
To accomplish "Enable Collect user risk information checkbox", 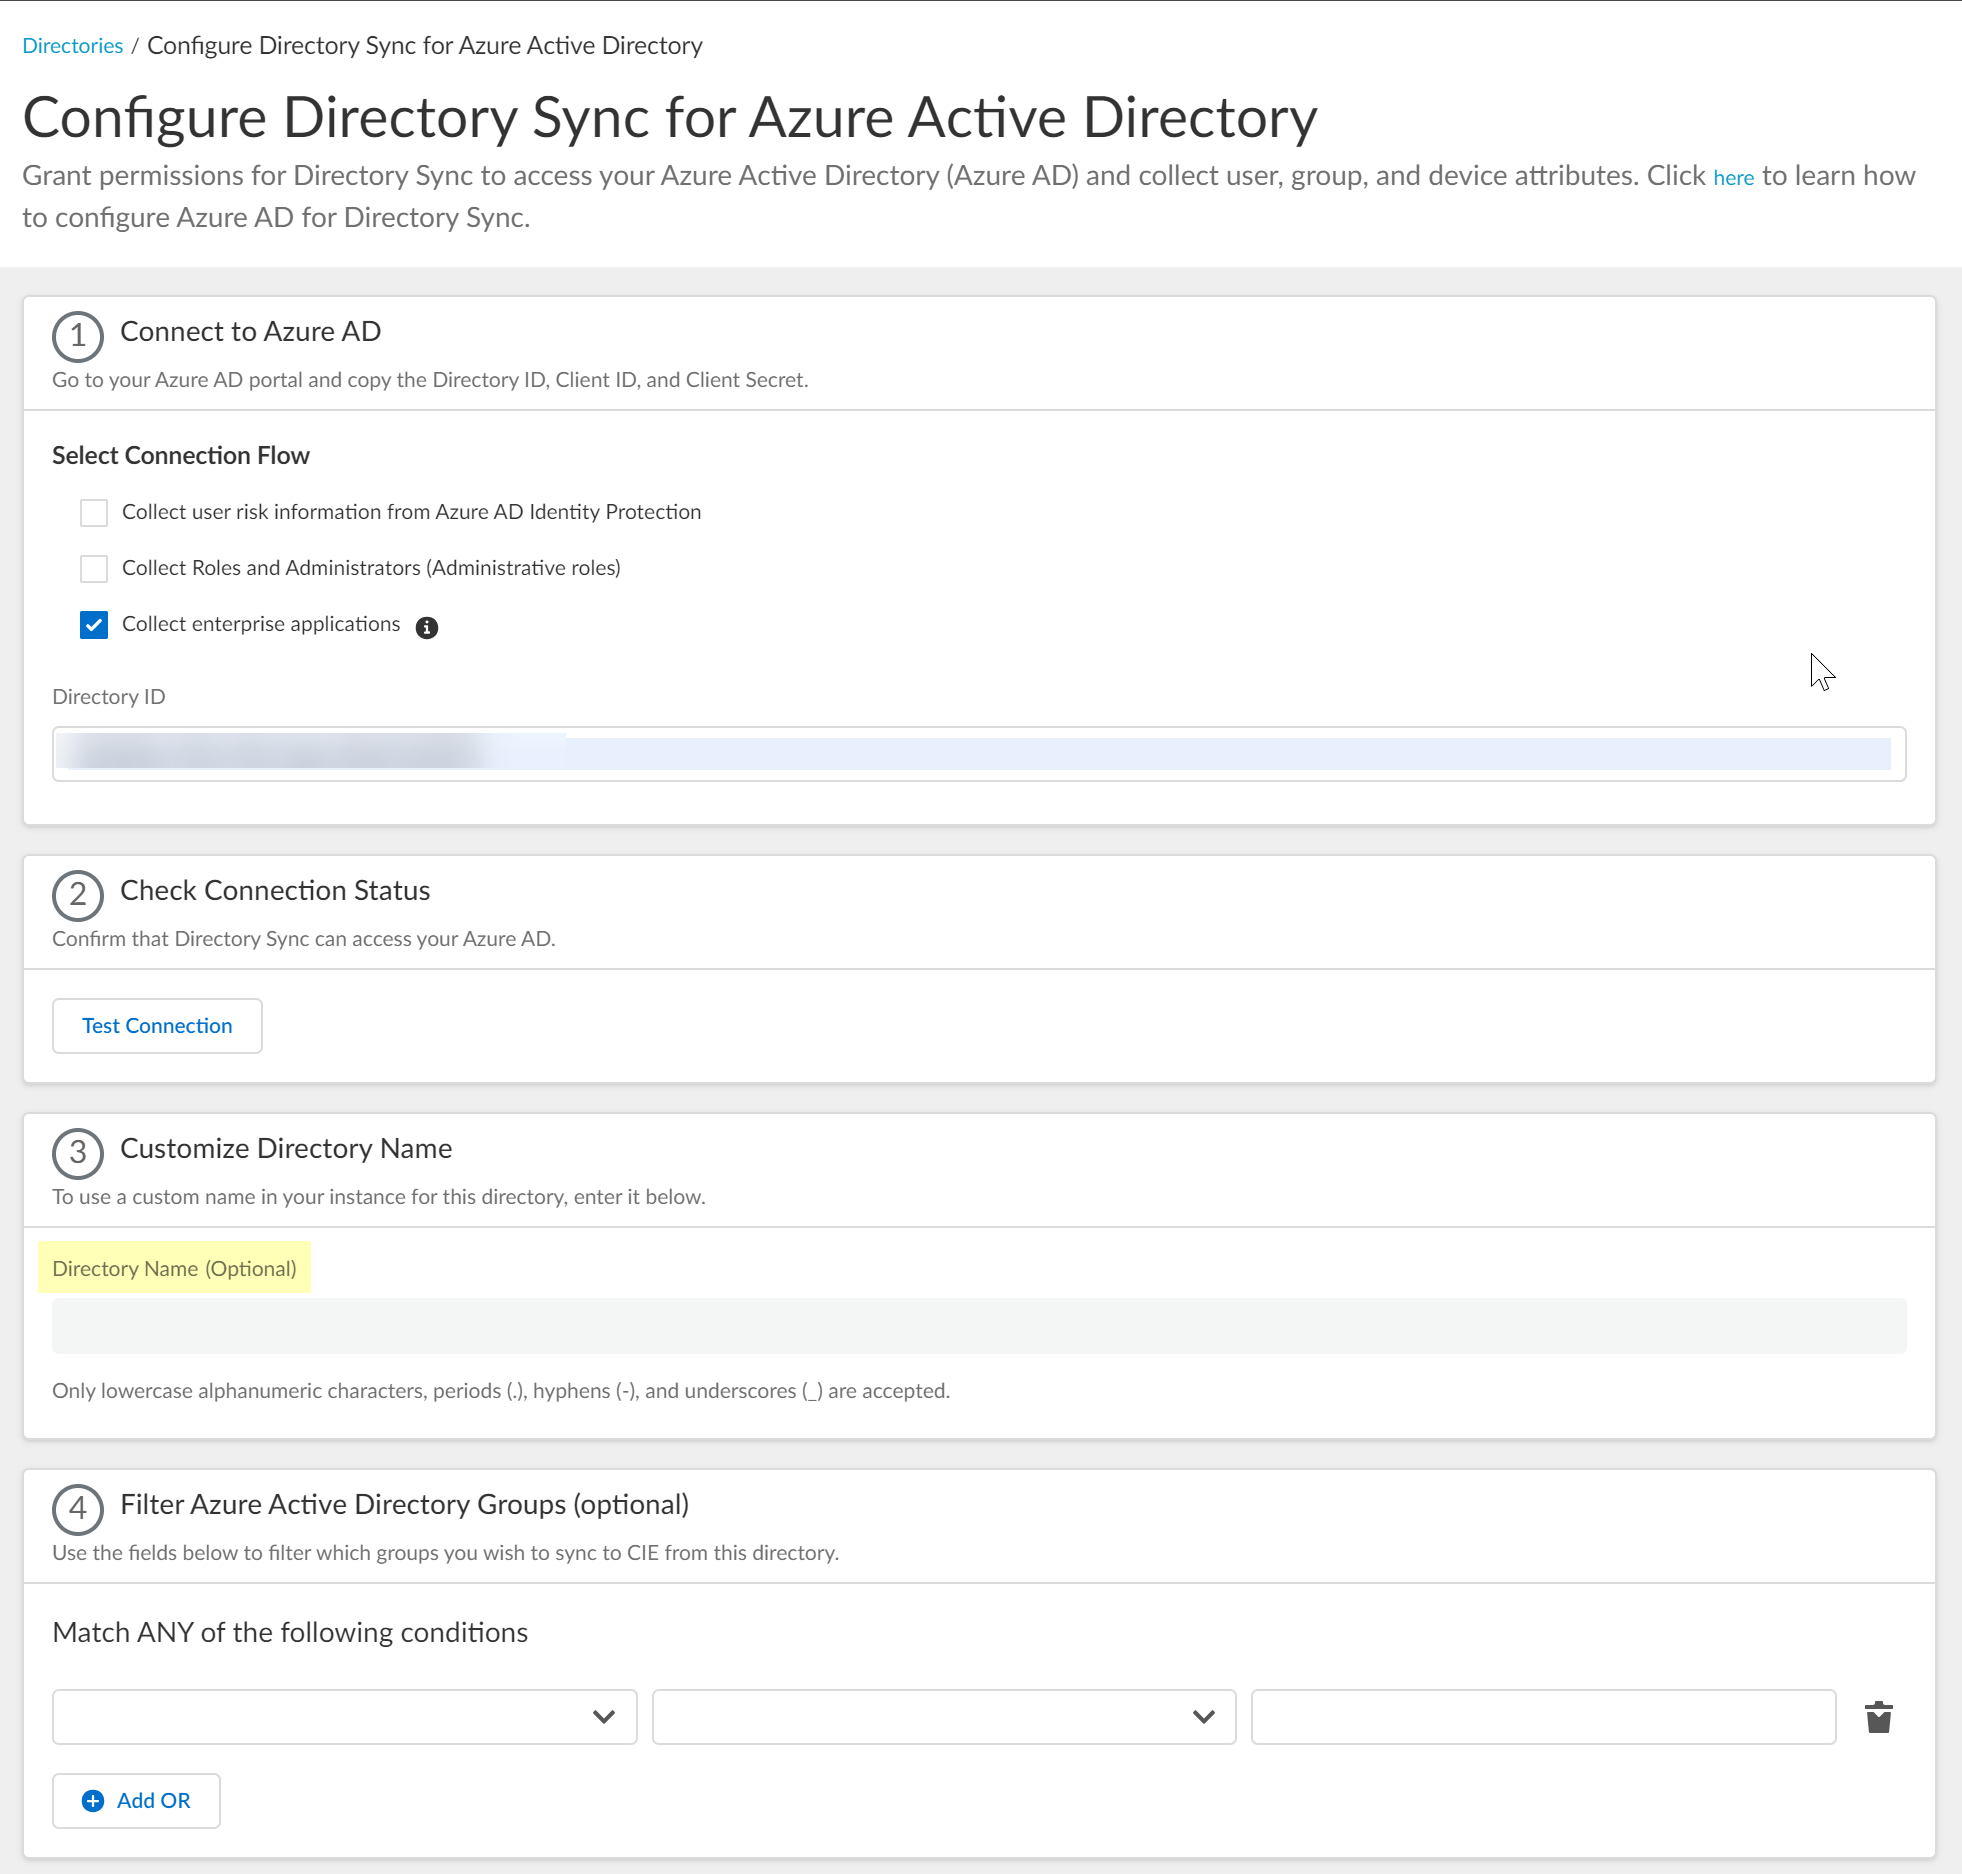I will 94,513.
